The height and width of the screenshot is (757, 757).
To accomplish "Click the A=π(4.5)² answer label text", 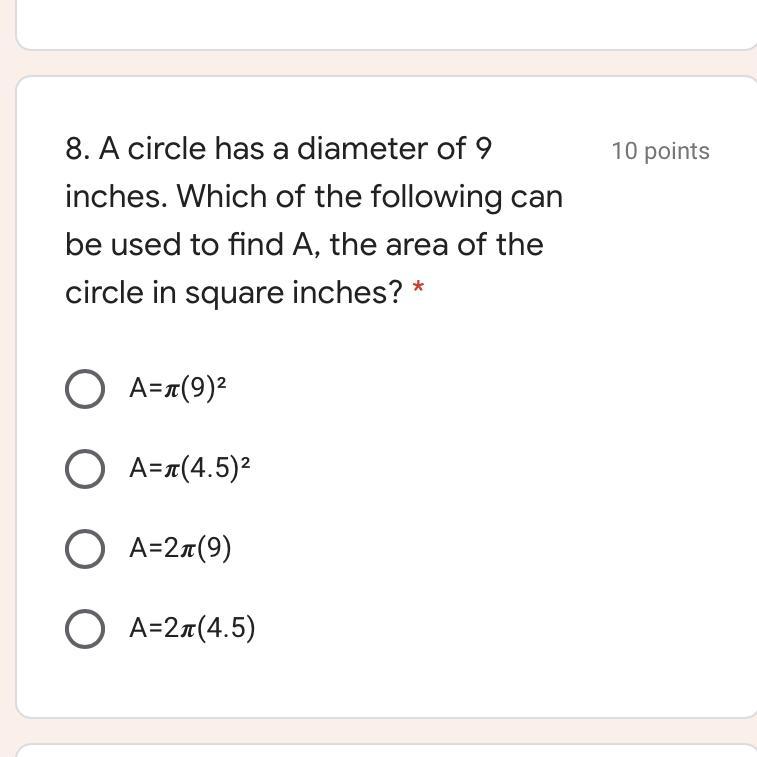I will tap(189, 468).
